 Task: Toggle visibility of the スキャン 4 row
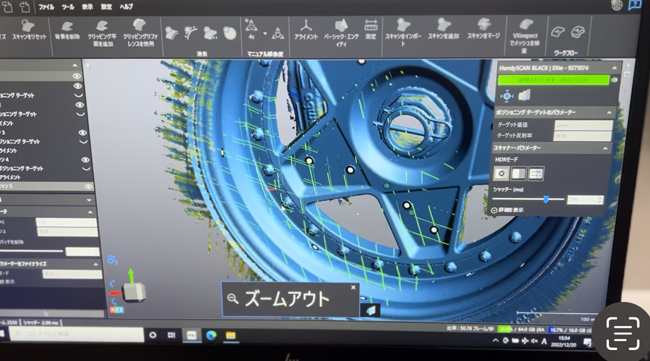85,160
